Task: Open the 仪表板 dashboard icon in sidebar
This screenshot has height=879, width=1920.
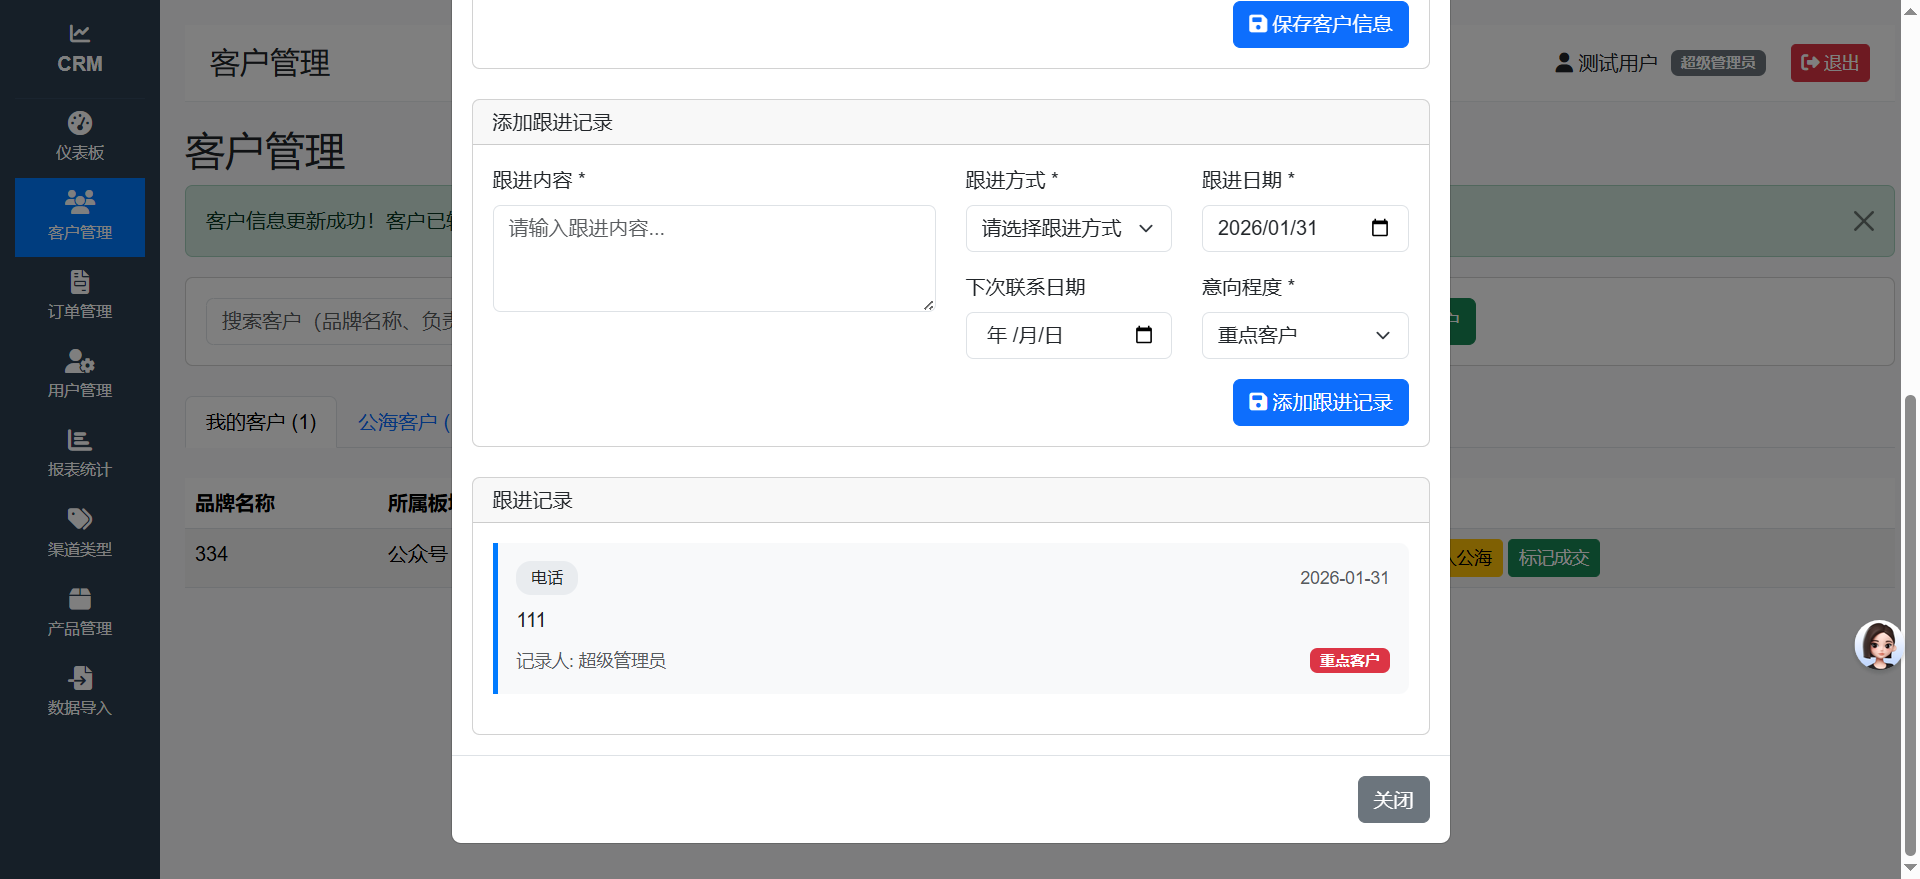Action: [x=80, y=124]
